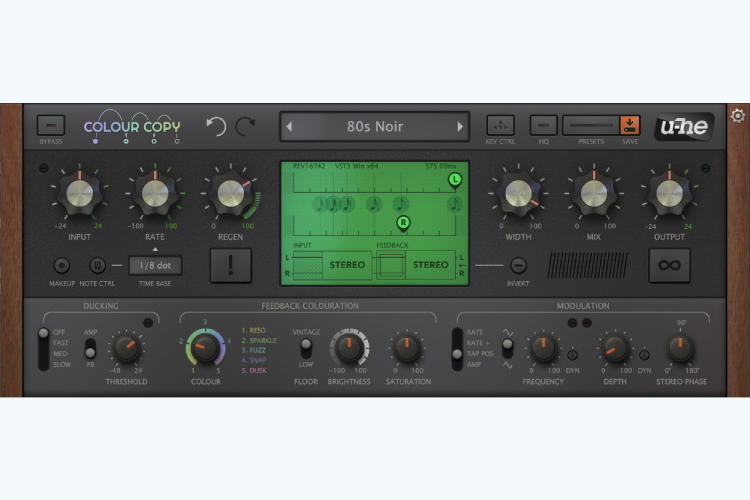This screenshot has height=500, width=750.
Task: Click the small triangle under Rate
Action: [x=155, y=249]
